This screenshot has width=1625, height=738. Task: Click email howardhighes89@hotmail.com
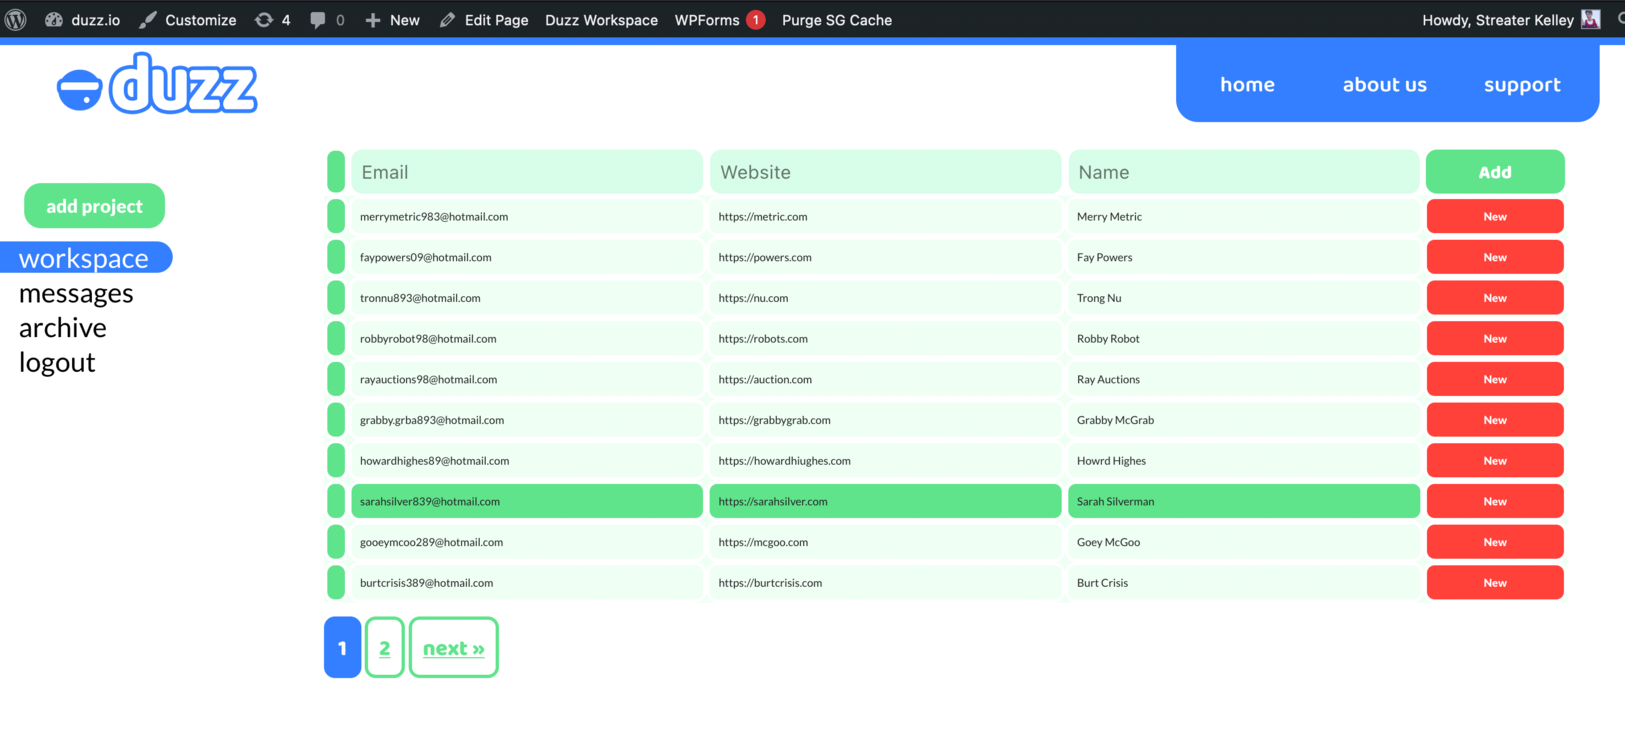[435, 460]
